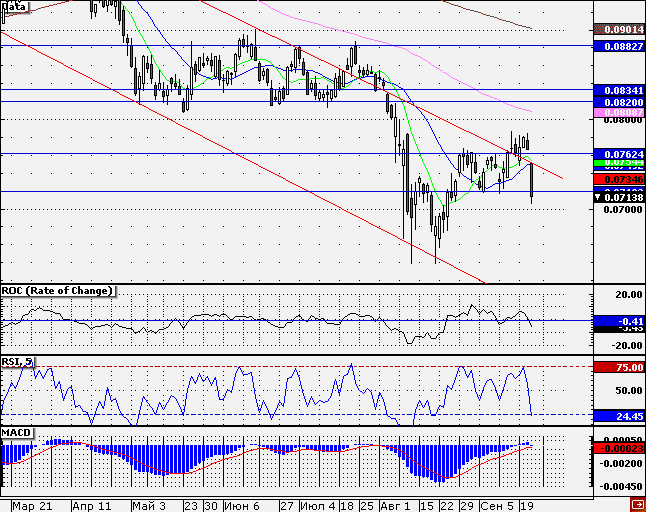Click the brown 0.09014 price marker
This screenshot has width=646, height=512.
point(617,30)
